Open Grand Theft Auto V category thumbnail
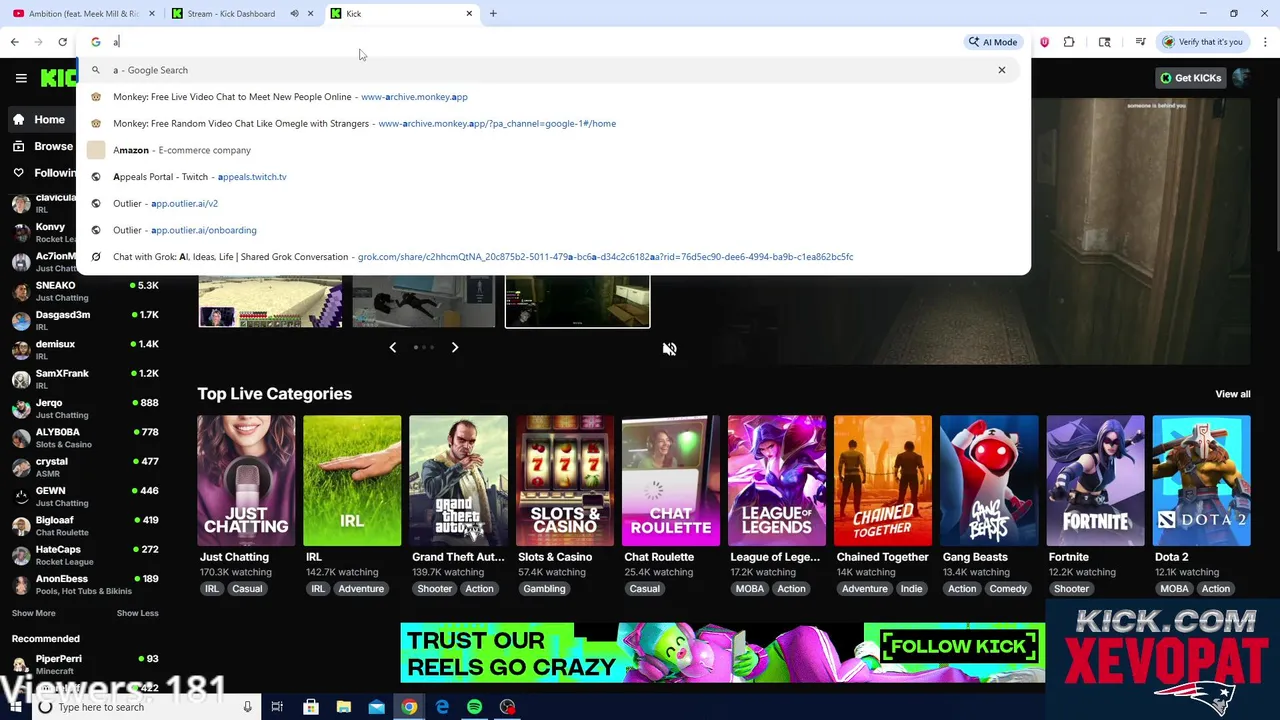The height and width of the screenshot is (720, 1280). click(x=458, y=481)
